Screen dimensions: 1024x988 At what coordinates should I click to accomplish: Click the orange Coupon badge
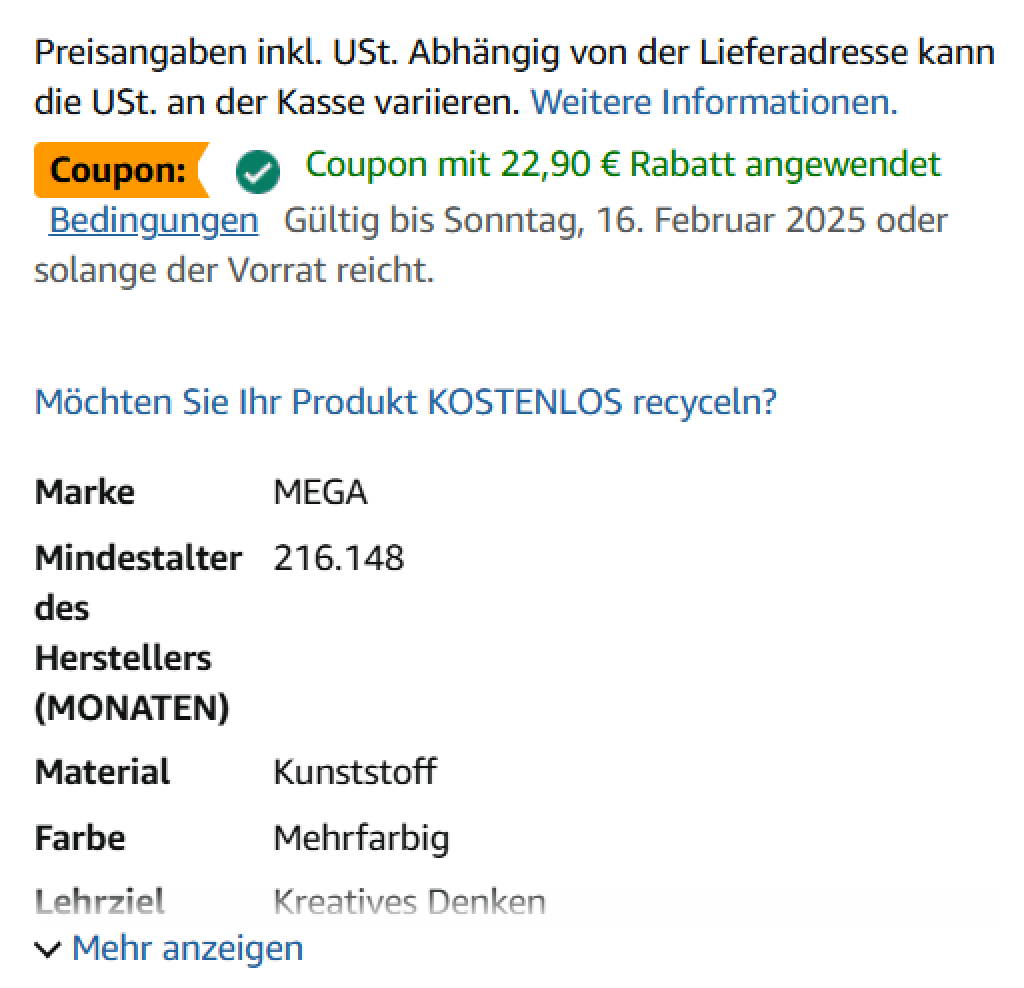coord(119,171)
